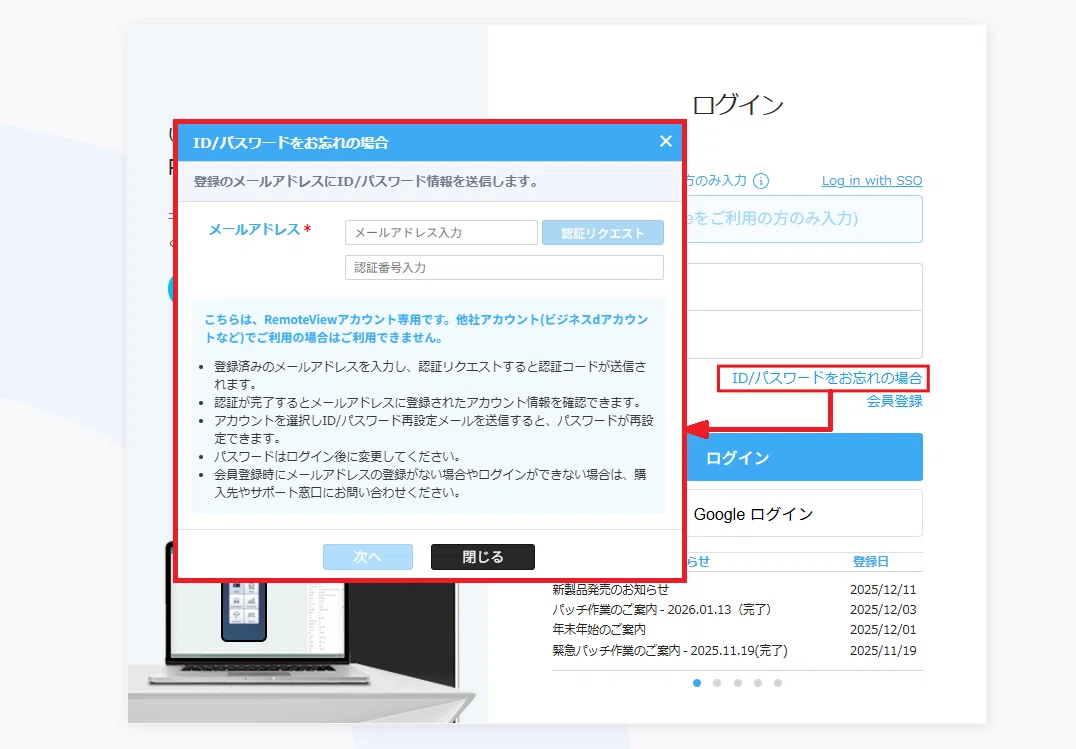Click the 認証リクエスト button
Viewport: 1076px width, 749px height.
[602, 232]
